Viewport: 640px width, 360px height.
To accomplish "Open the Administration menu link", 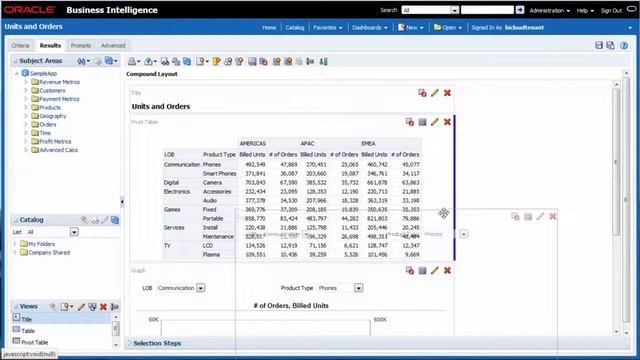I will [549, 11].
